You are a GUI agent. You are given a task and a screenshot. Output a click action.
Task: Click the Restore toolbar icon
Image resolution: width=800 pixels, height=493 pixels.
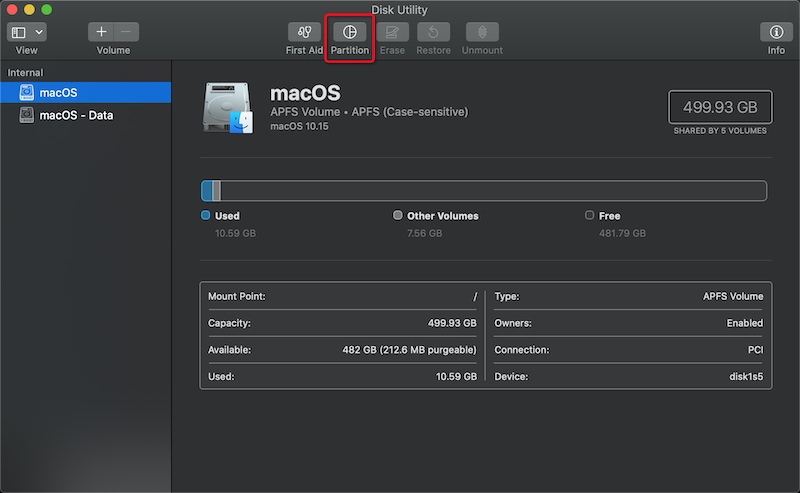433,32
